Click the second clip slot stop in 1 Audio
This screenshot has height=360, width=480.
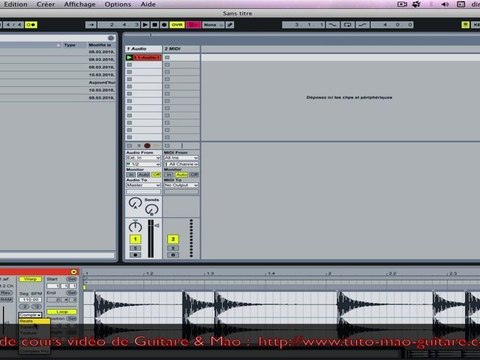click(x=129, y=65)
